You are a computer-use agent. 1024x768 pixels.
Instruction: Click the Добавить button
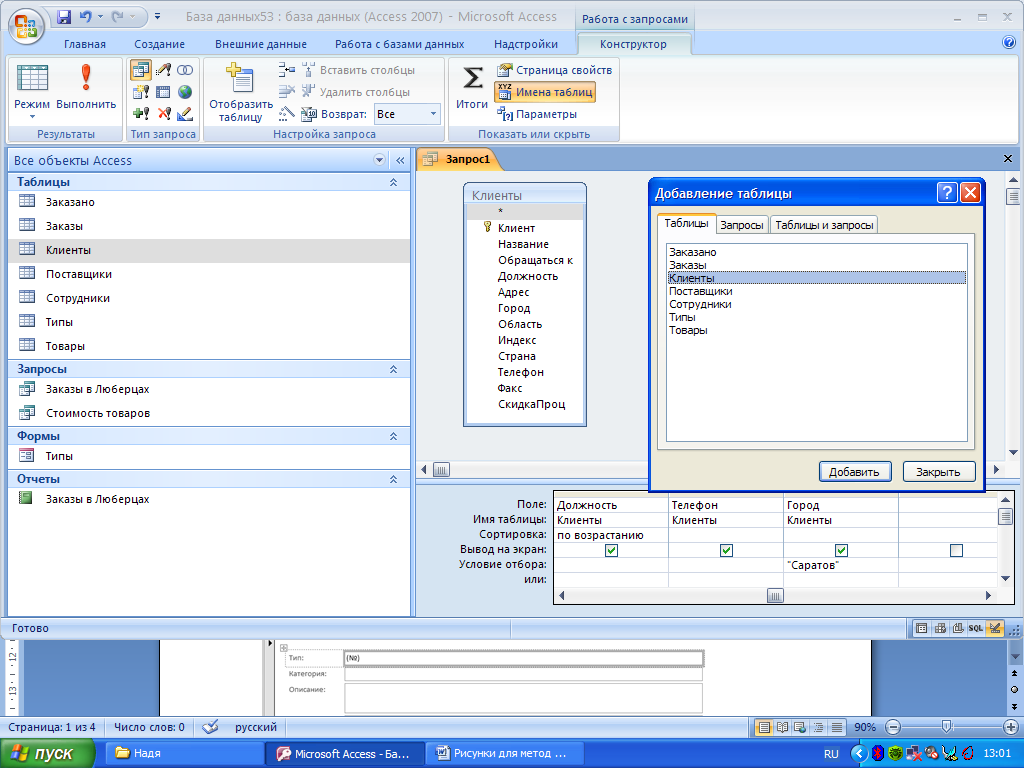(854, 472)
